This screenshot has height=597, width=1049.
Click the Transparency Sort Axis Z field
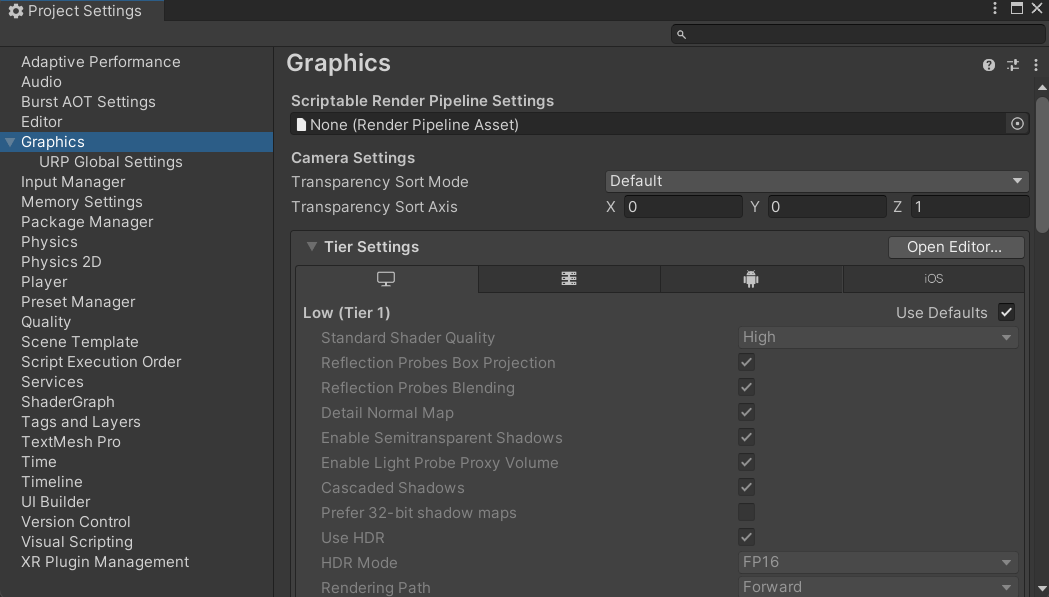pyautogui.click(x=969, y=207)
